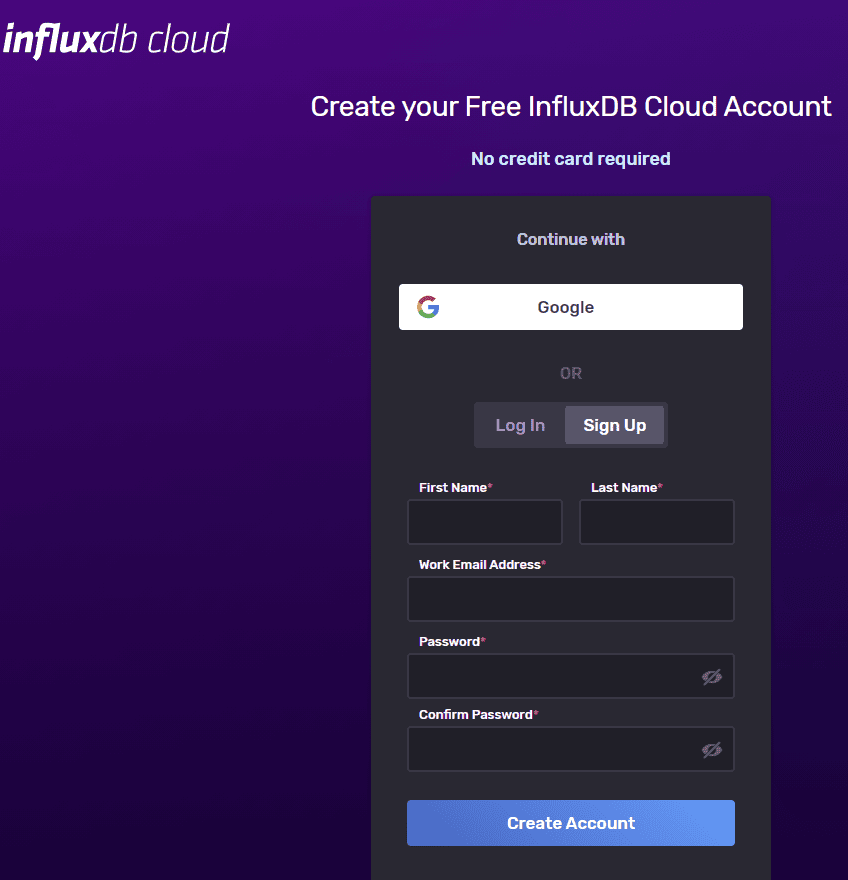Click the Create Account button

570,822
